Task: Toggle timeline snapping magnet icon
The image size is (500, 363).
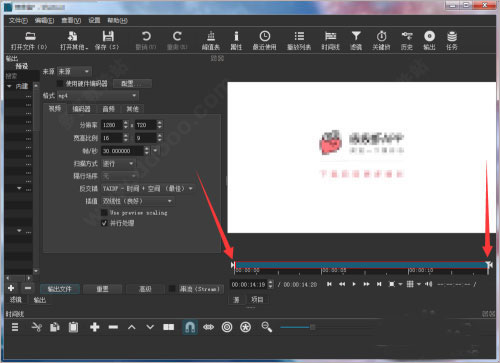Action: pos(190,327)
